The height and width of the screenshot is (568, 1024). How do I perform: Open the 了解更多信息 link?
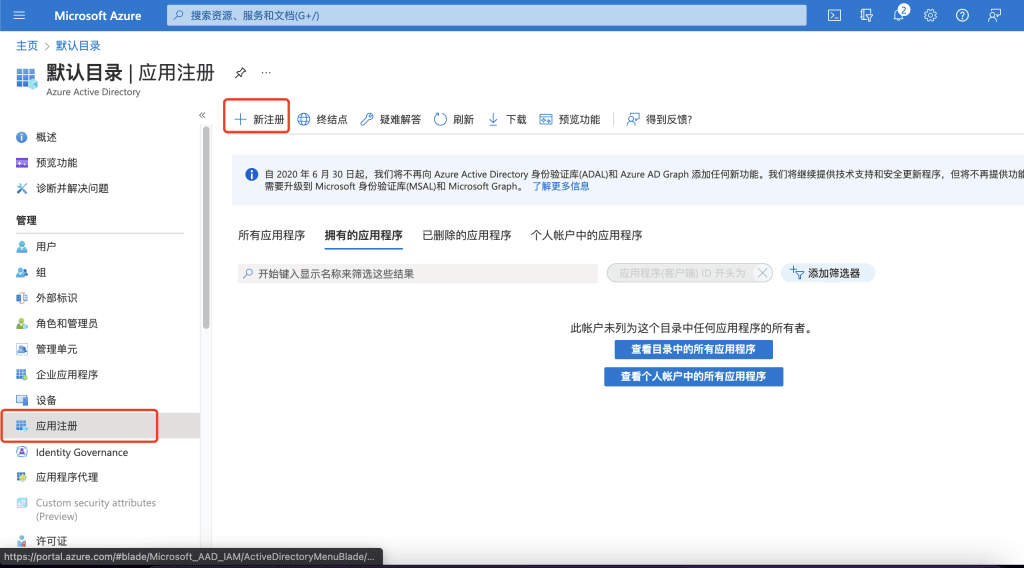coord(560,186)
